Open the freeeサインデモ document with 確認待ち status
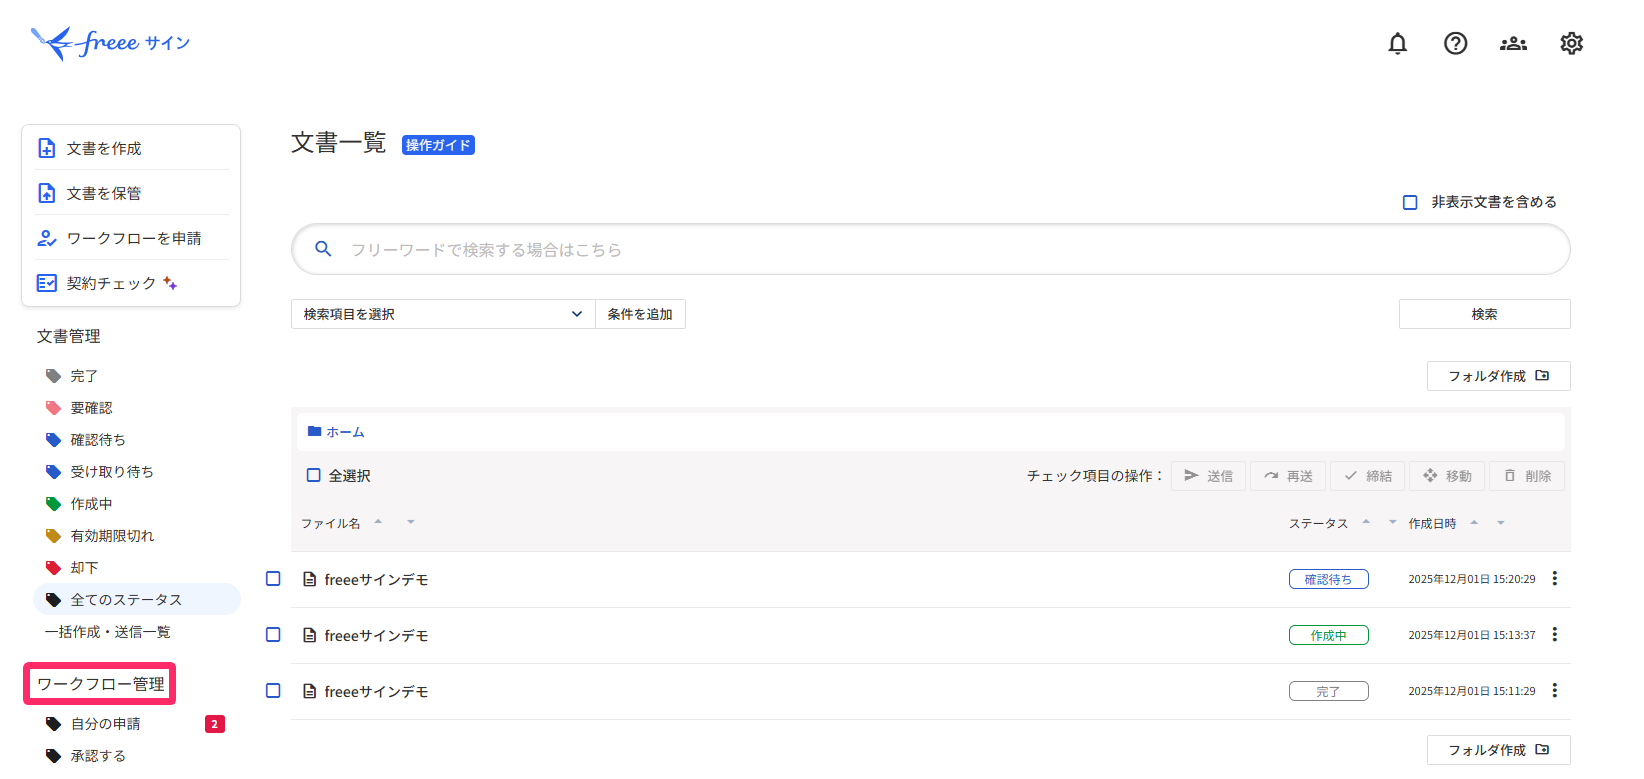 pos(376,579)
